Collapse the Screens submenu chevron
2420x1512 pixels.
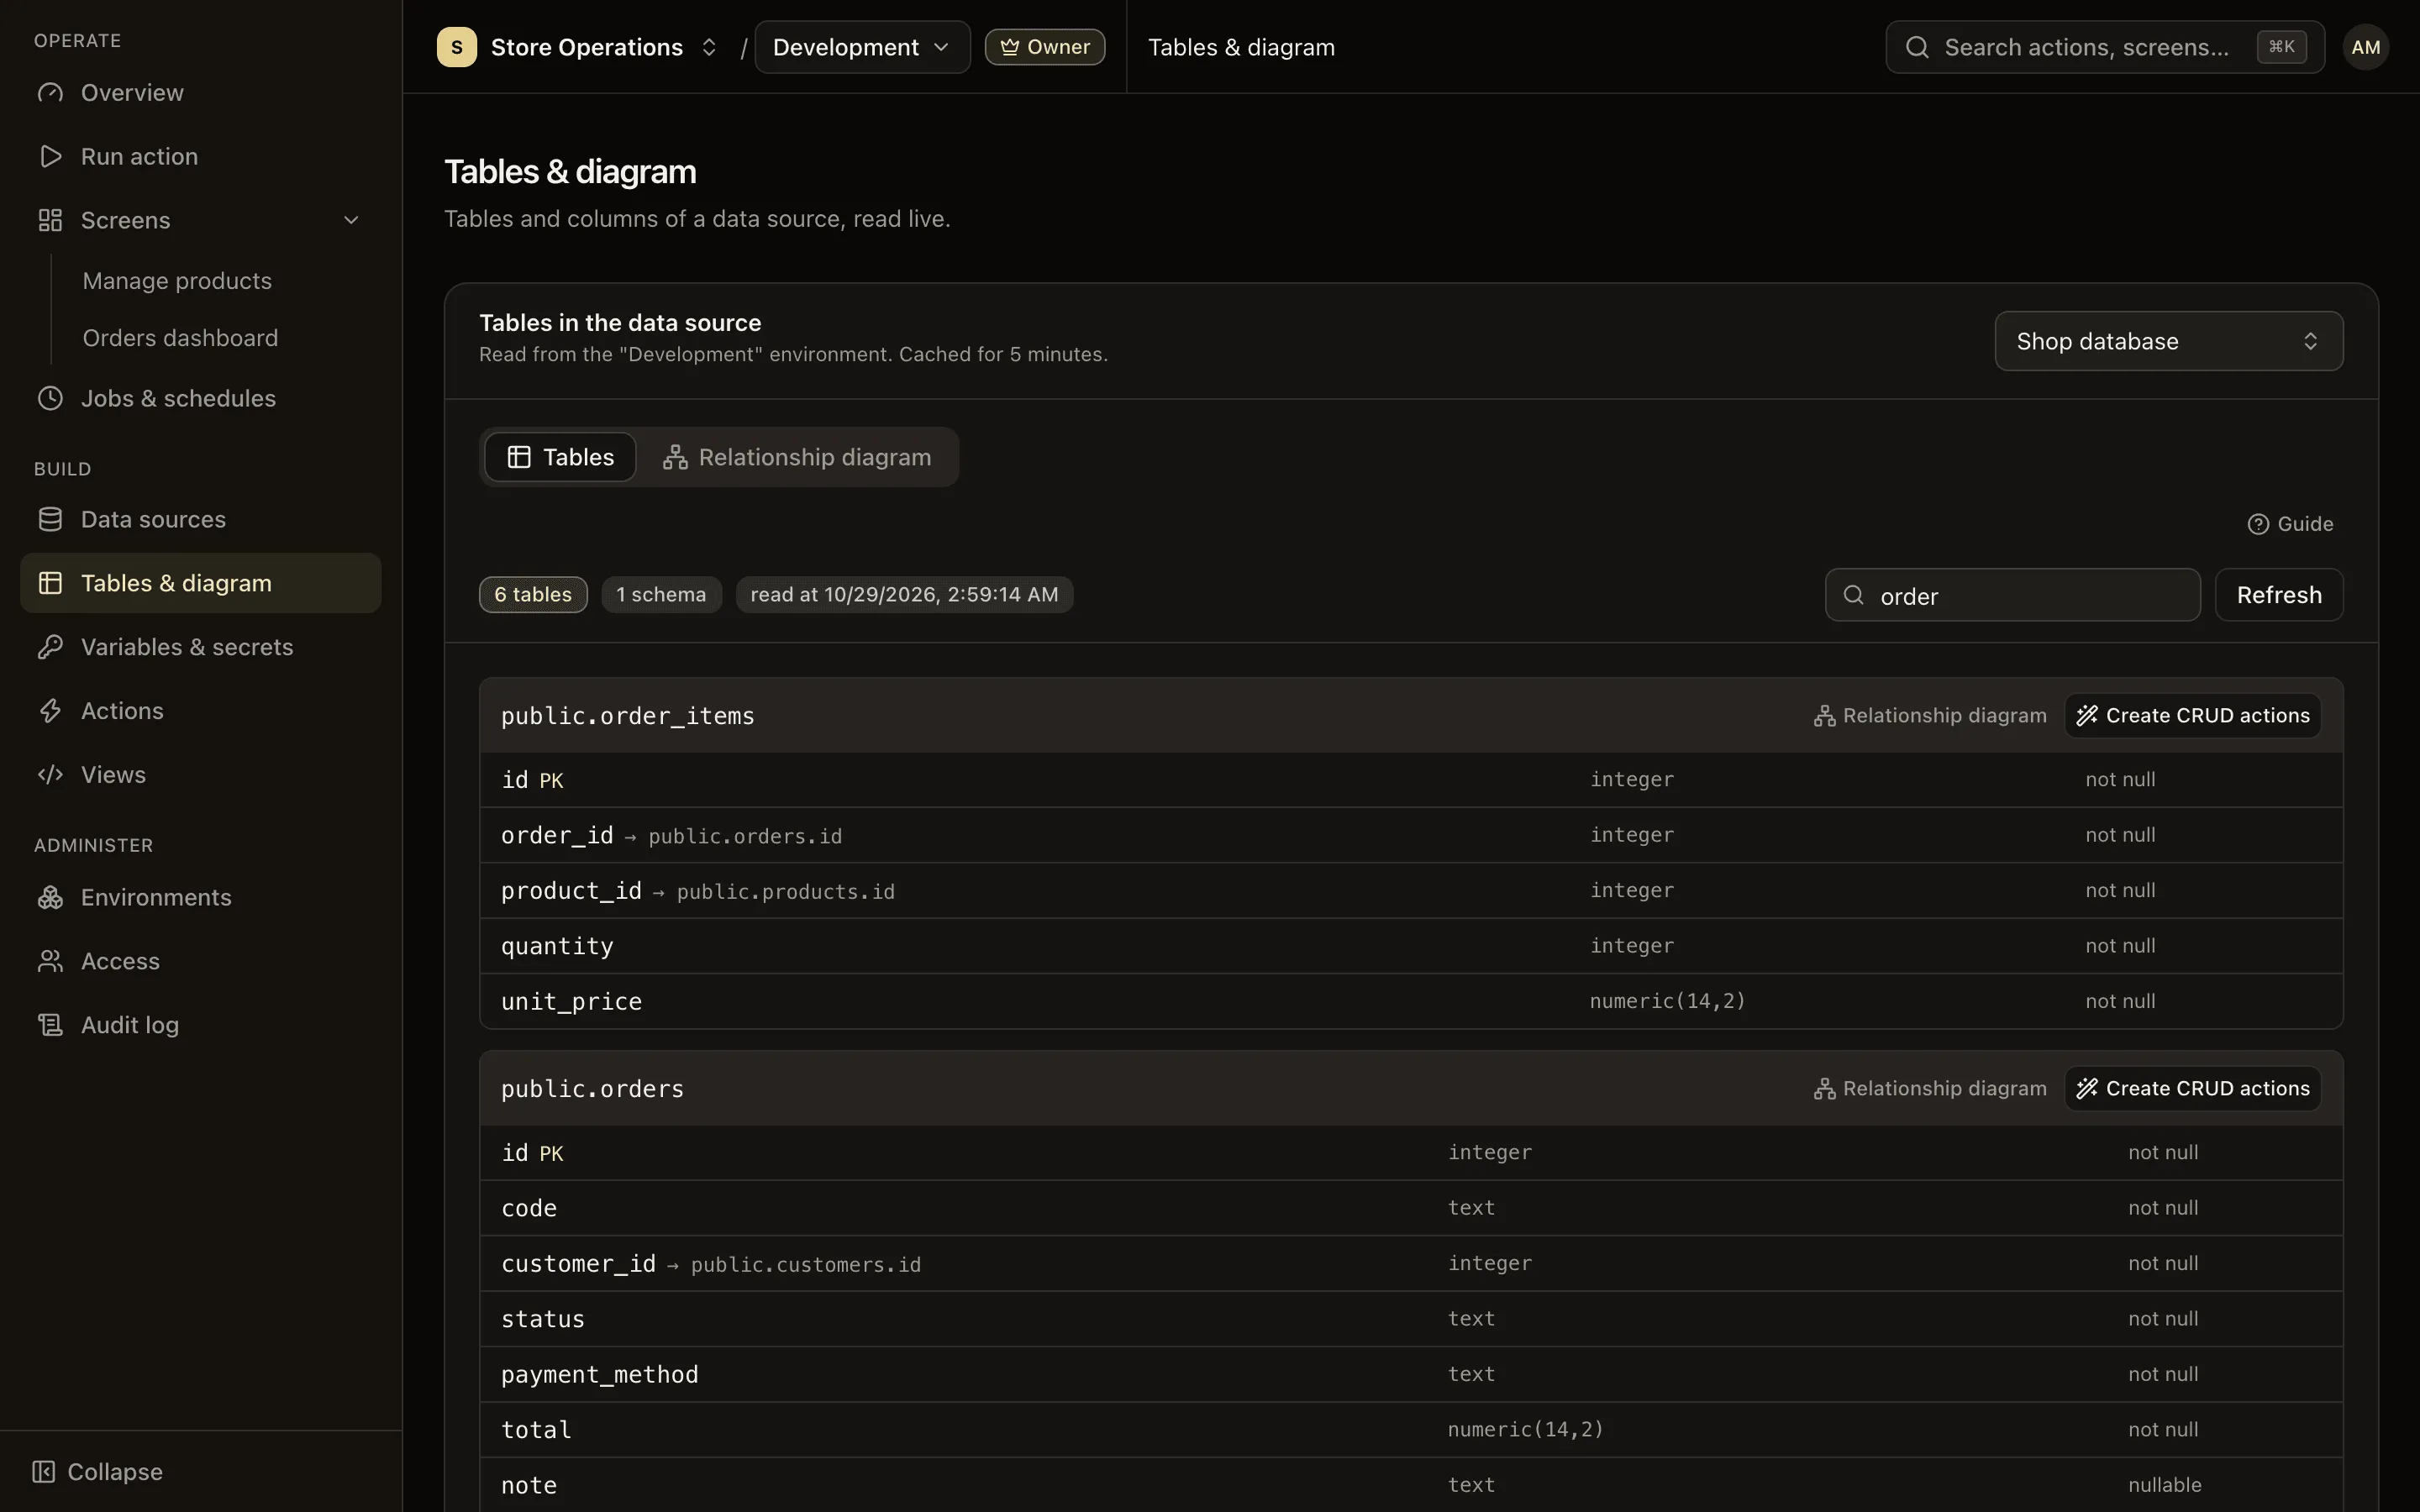351,220
